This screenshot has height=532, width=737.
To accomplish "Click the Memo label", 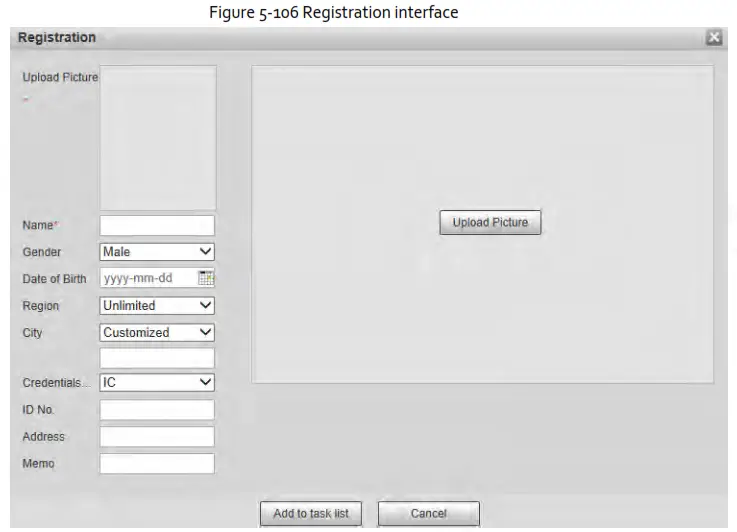I will tap(39, 463).
